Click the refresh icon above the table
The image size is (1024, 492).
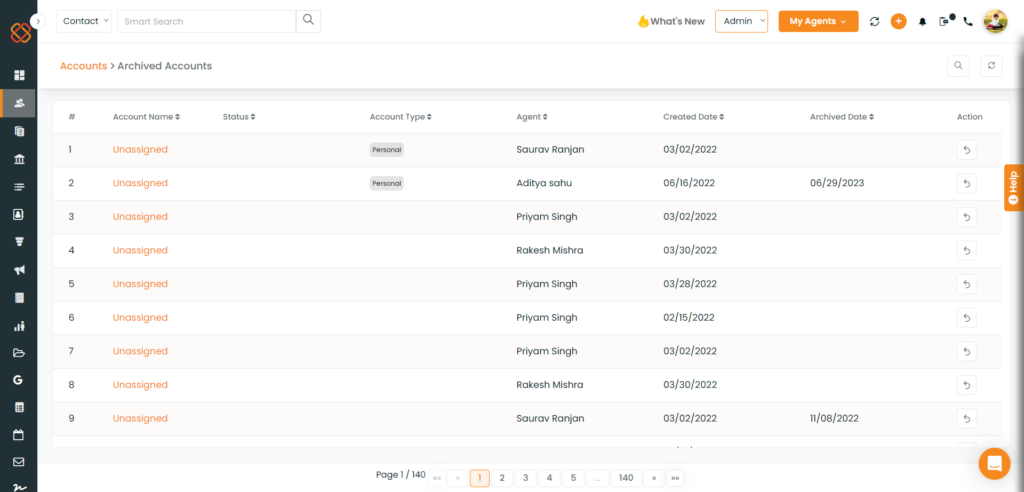pos(991,66)
